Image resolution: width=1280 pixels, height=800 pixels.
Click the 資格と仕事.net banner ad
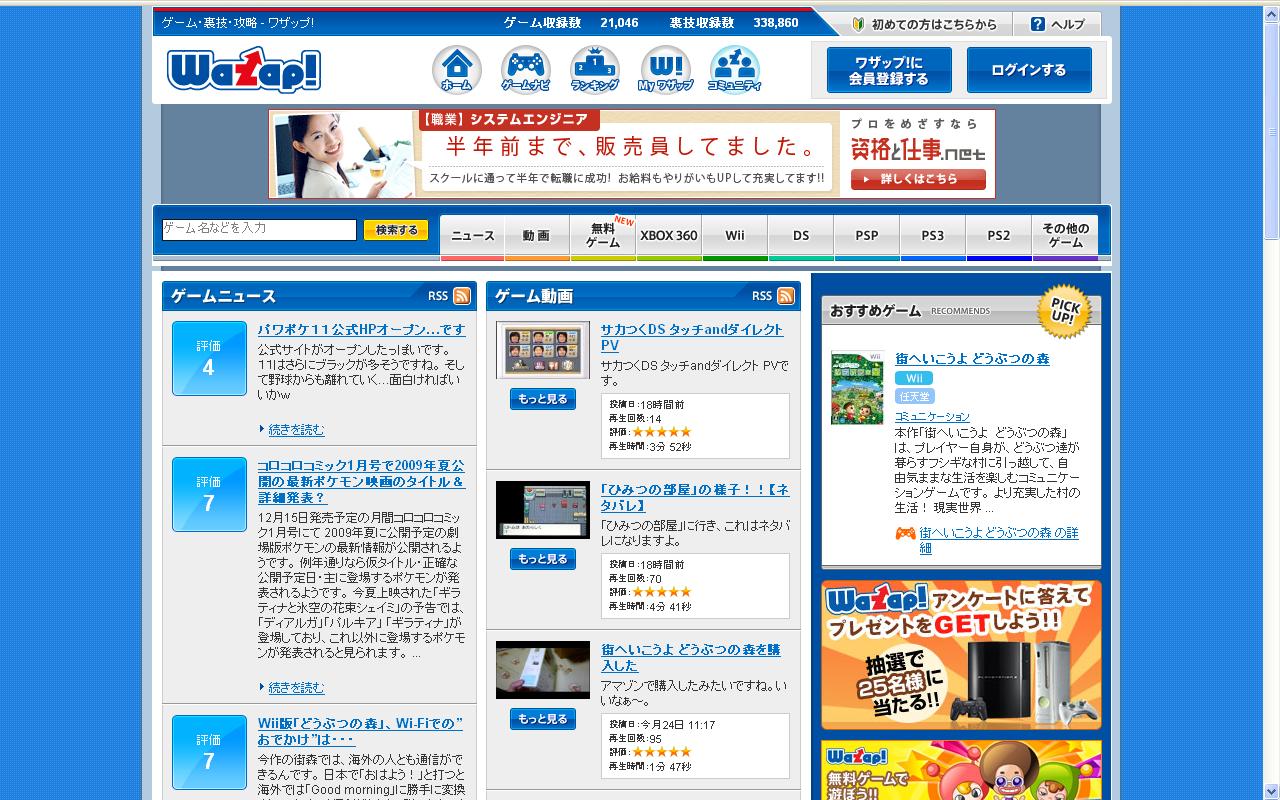[x=632, y=154]
